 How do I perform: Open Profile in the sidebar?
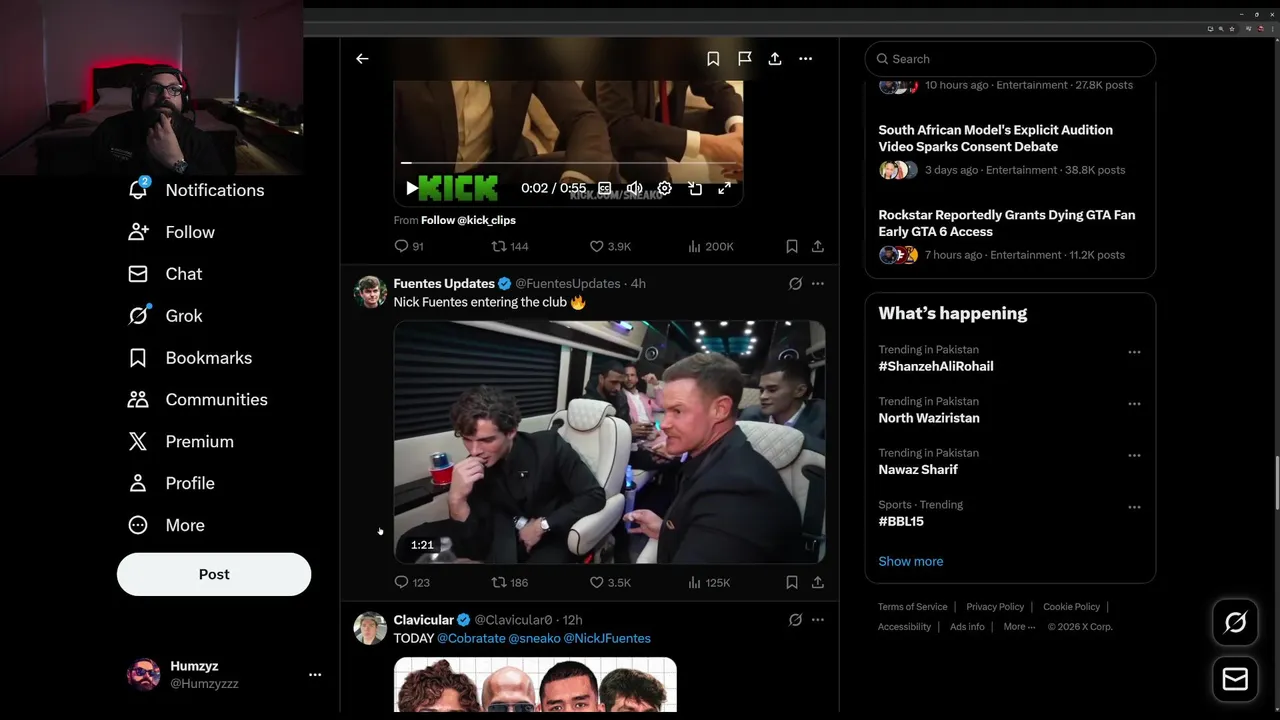pos(171,484)
